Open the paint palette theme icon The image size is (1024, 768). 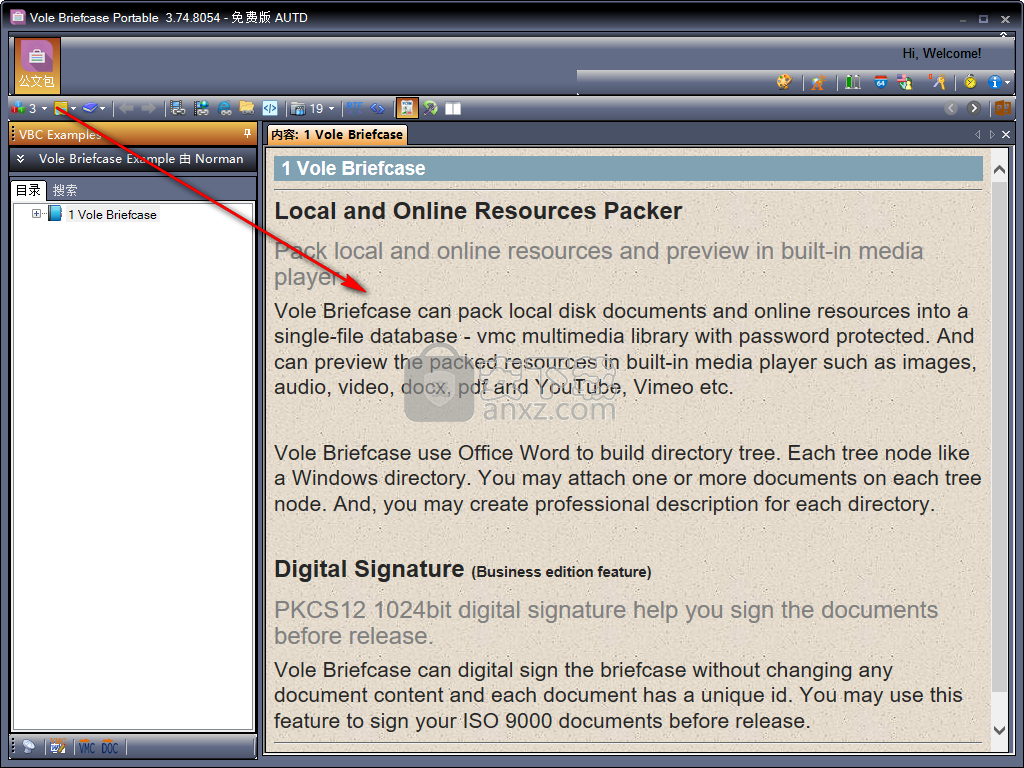[784, 82]
